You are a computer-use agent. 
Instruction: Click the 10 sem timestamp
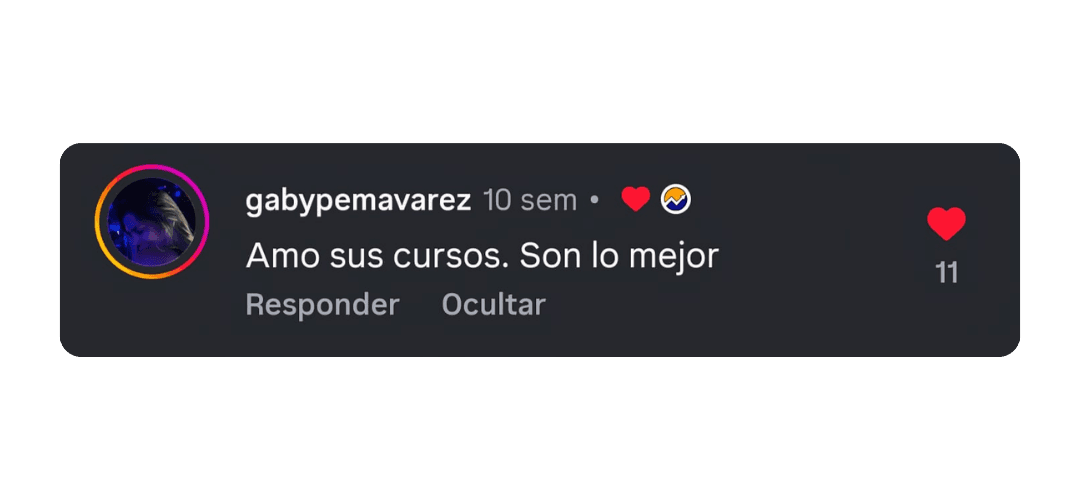(530, 200)
